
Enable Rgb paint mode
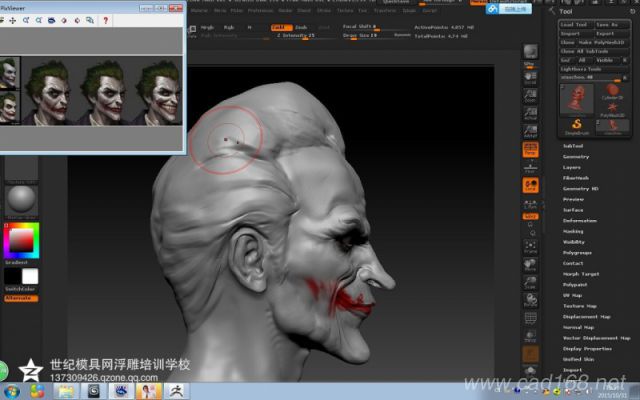click(x=229, y=27)
